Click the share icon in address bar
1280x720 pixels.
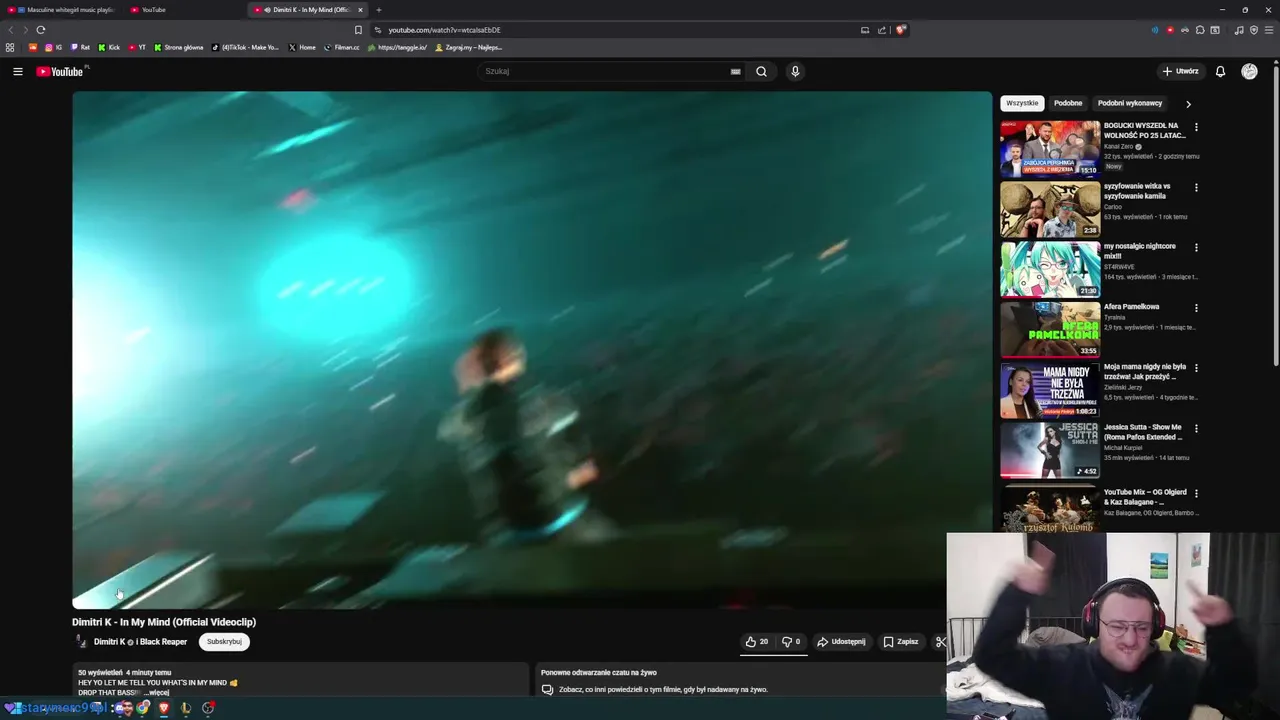(882, 30)
